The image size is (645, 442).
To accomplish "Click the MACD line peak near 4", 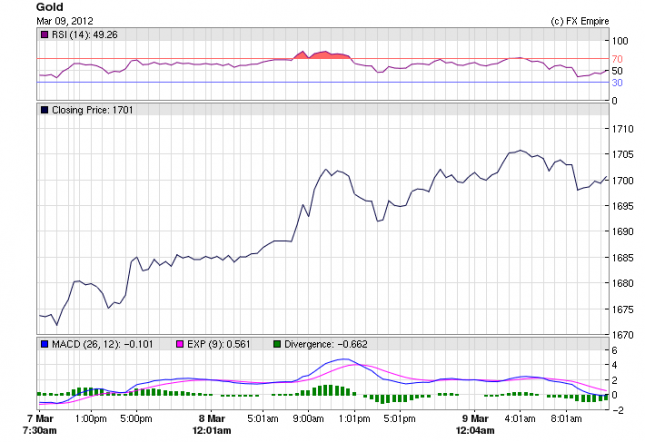I will (x=345, y=359).
